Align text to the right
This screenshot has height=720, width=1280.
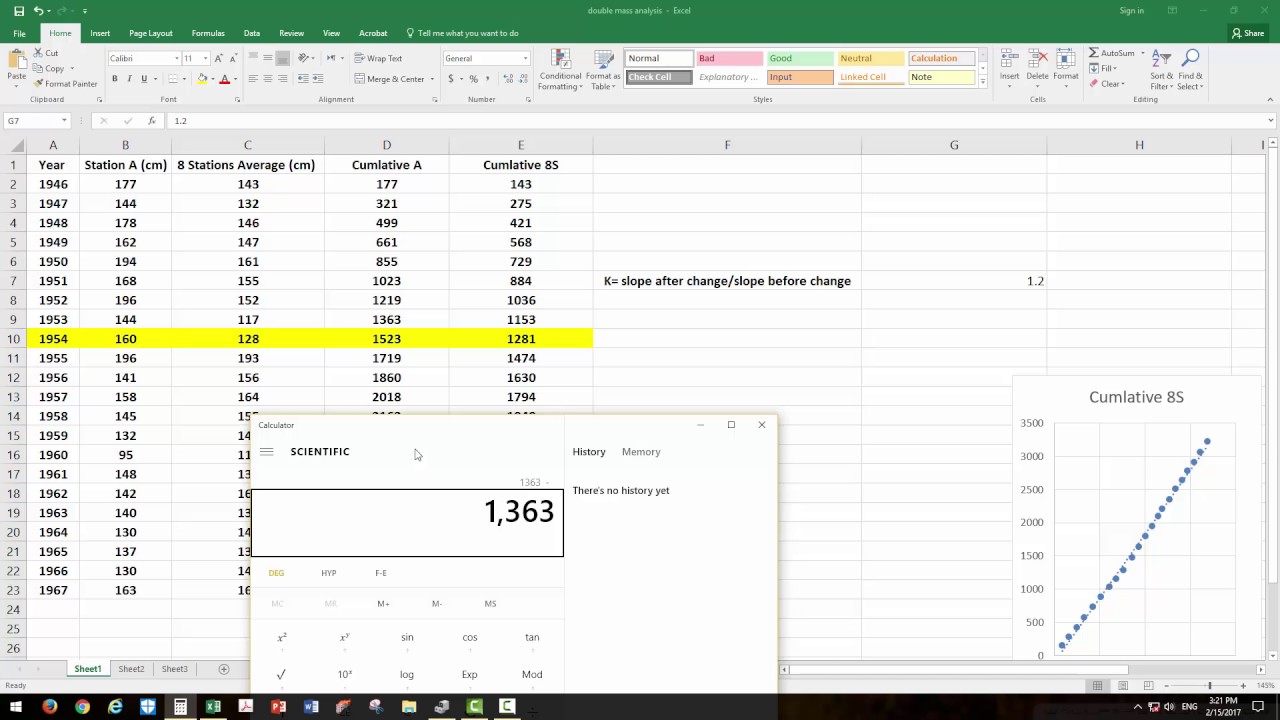tap(283, 79)
